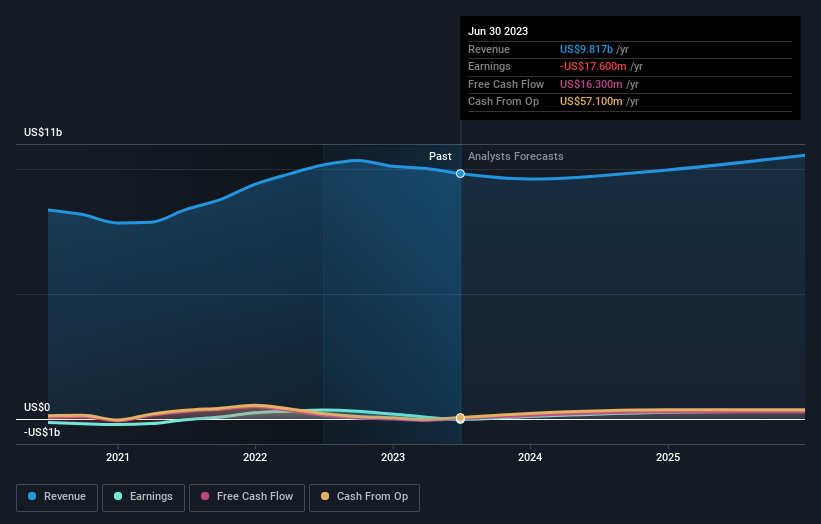This screenshot has height=524, width=821.
Task: Click the 2023 x-axis label
Action: pyautogui.click(x=393, y=457)
